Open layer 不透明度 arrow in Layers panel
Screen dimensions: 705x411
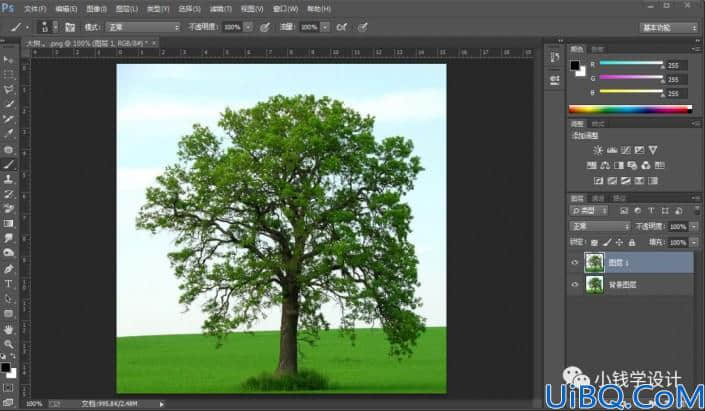click(694, 227)
